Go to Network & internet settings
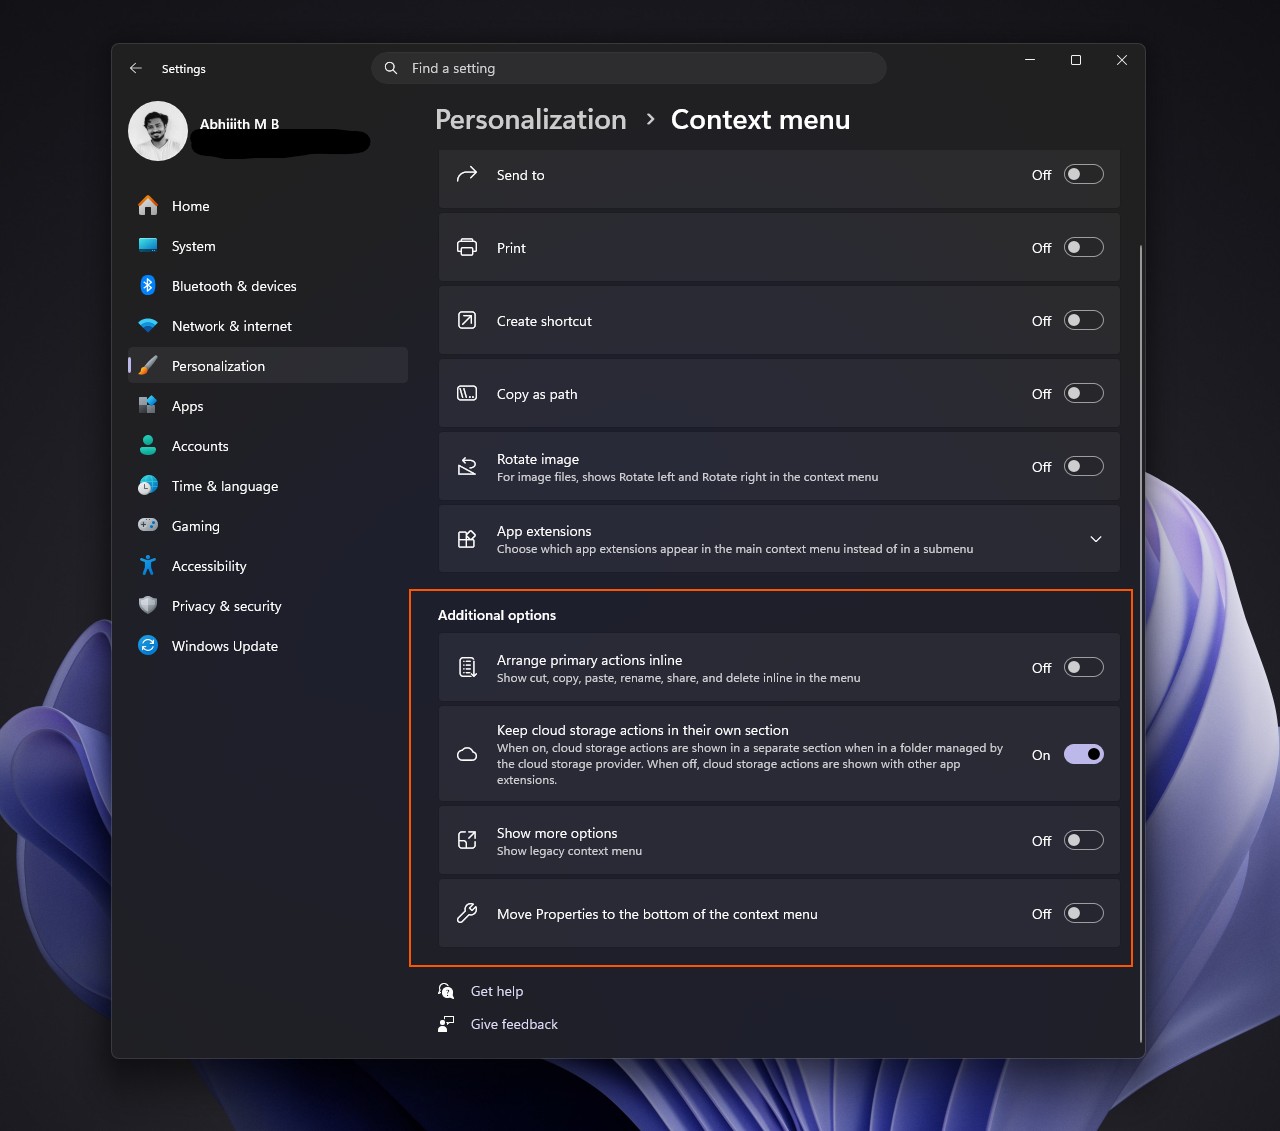This screenshot has width=1280, height=1131. [x=268, y=325]
